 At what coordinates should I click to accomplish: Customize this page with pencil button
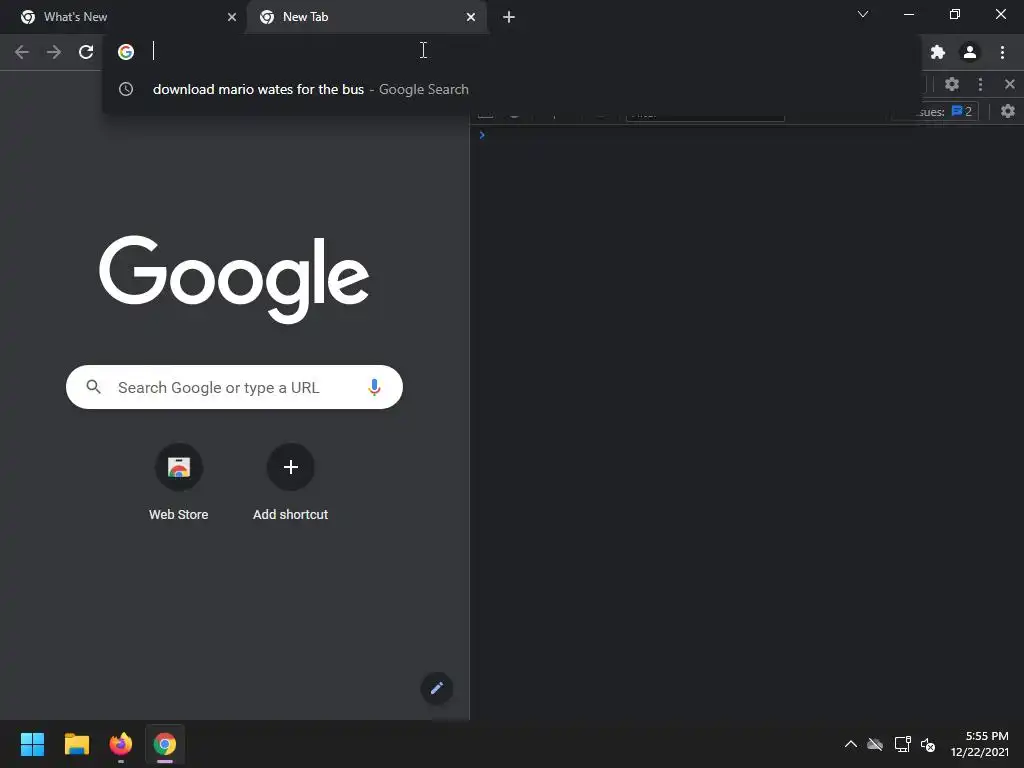tap(437, 688)
